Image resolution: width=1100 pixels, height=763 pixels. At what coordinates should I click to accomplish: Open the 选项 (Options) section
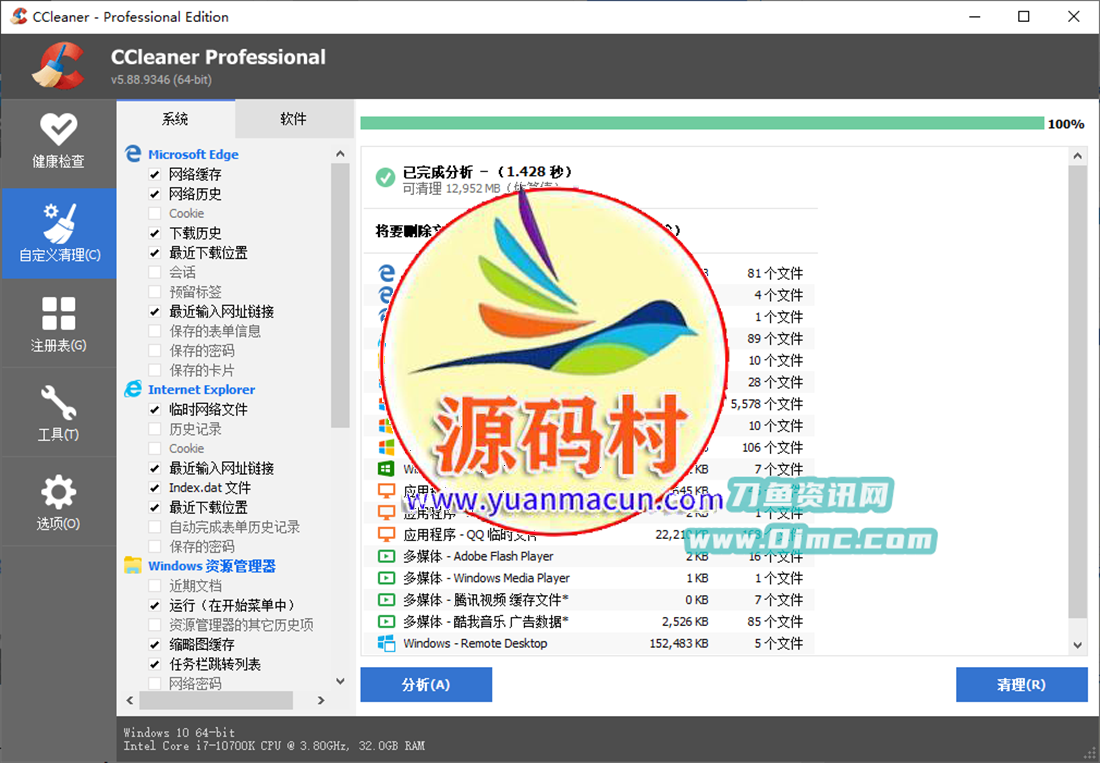57,500
